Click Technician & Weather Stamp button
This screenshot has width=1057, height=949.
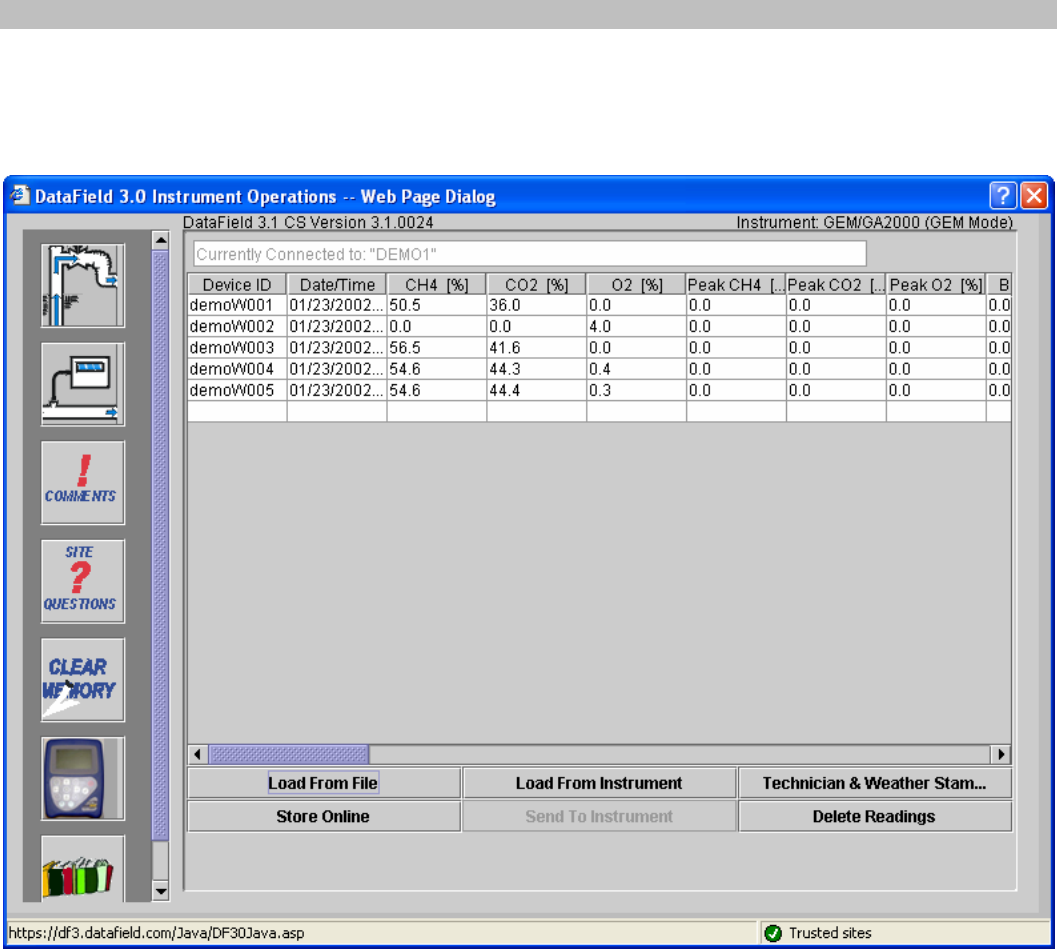[x=874, y=783]
